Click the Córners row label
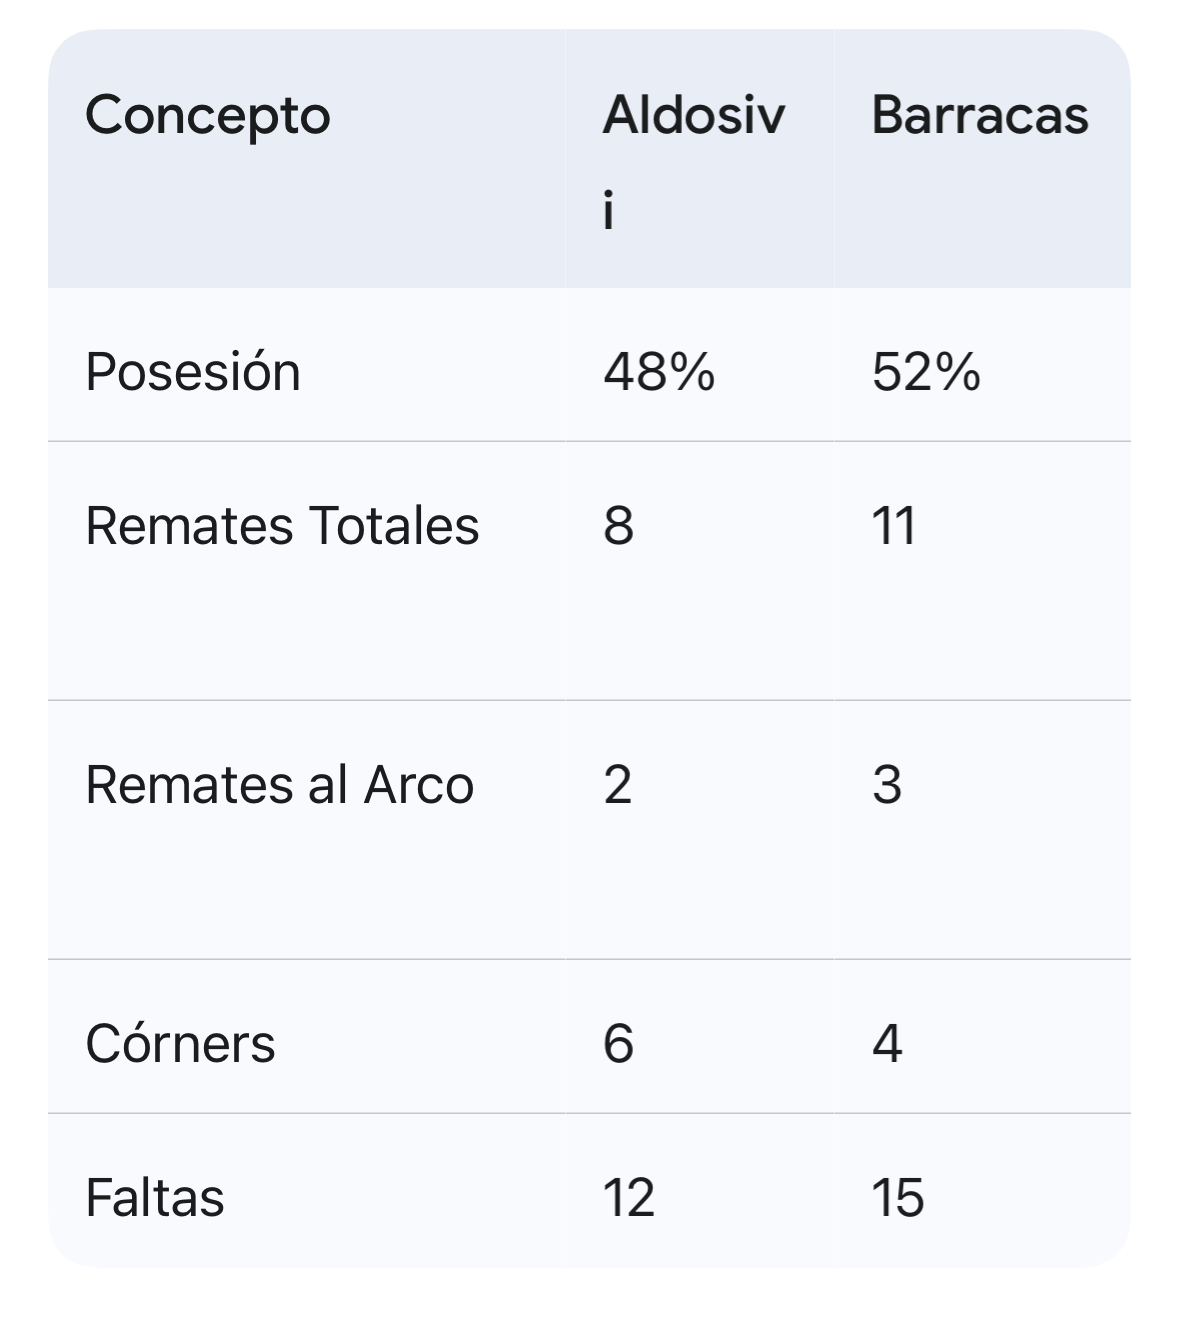 click(x=180, y=1044)
